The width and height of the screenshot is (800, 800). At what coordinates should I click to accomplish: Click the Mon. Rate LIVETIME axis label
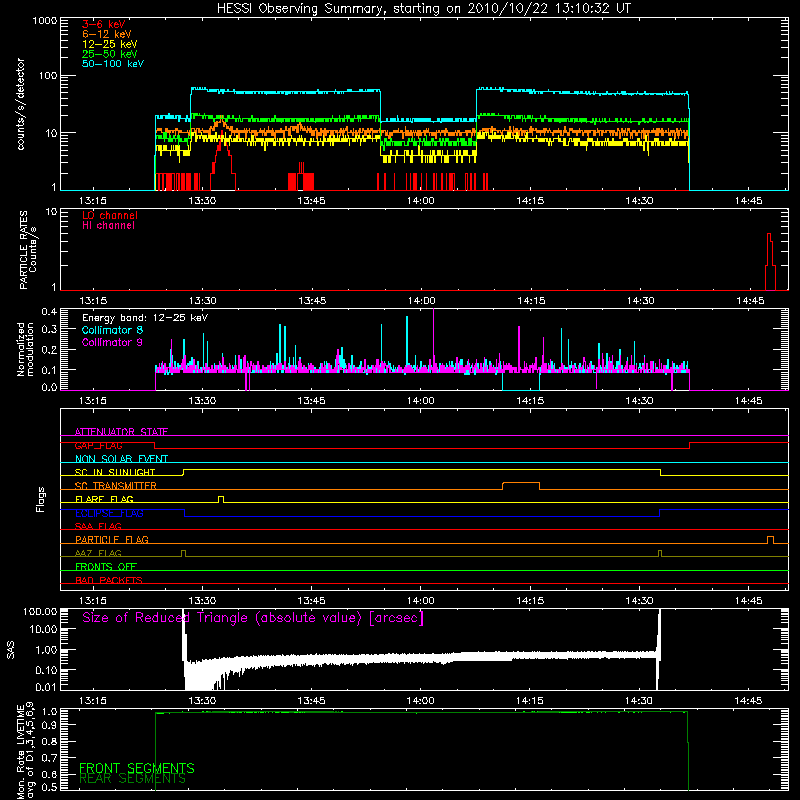(x=26, y=751)
